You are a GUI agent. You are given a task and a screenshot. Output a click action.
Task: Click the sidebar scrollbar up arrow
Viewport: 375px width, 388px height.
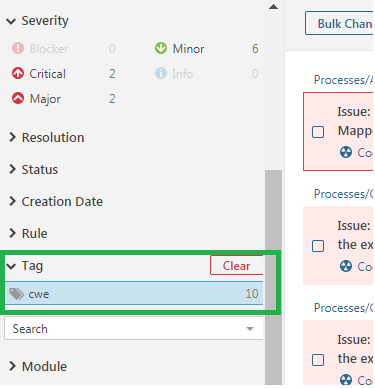click(x=273, y=7)
